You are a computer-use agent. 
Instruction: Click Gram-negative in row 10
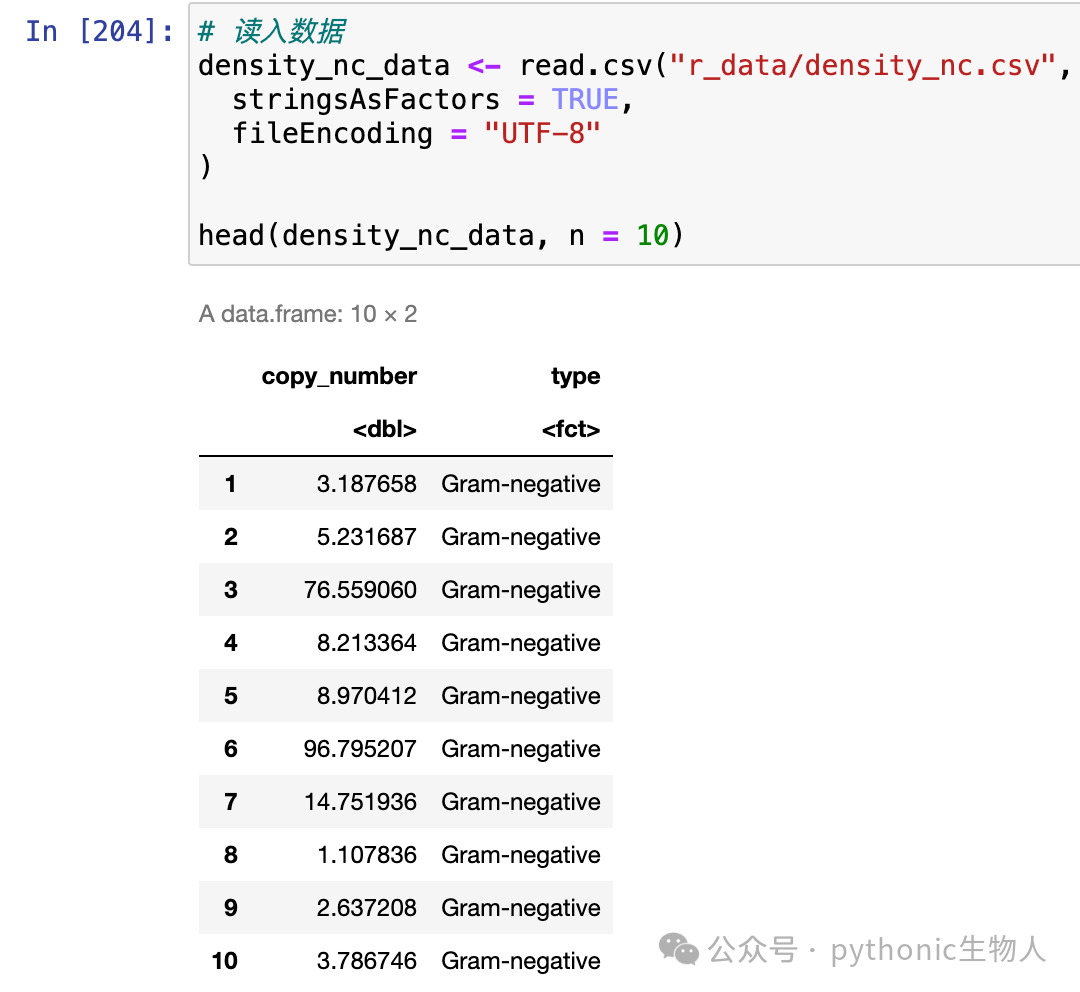pyautogui.click(x=521, y=962)
